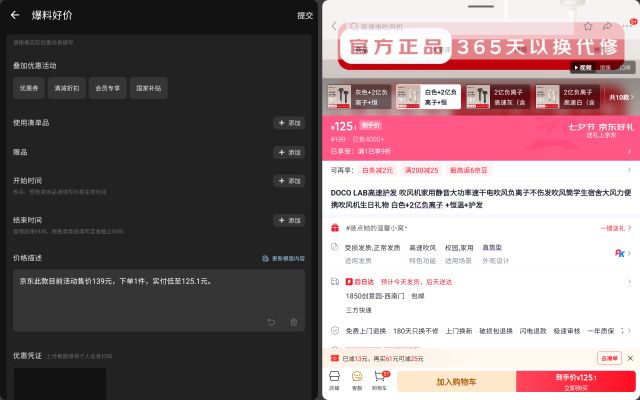
Task: Tap 到手价¥125.1 立即购买
Action: pos(576,382)
